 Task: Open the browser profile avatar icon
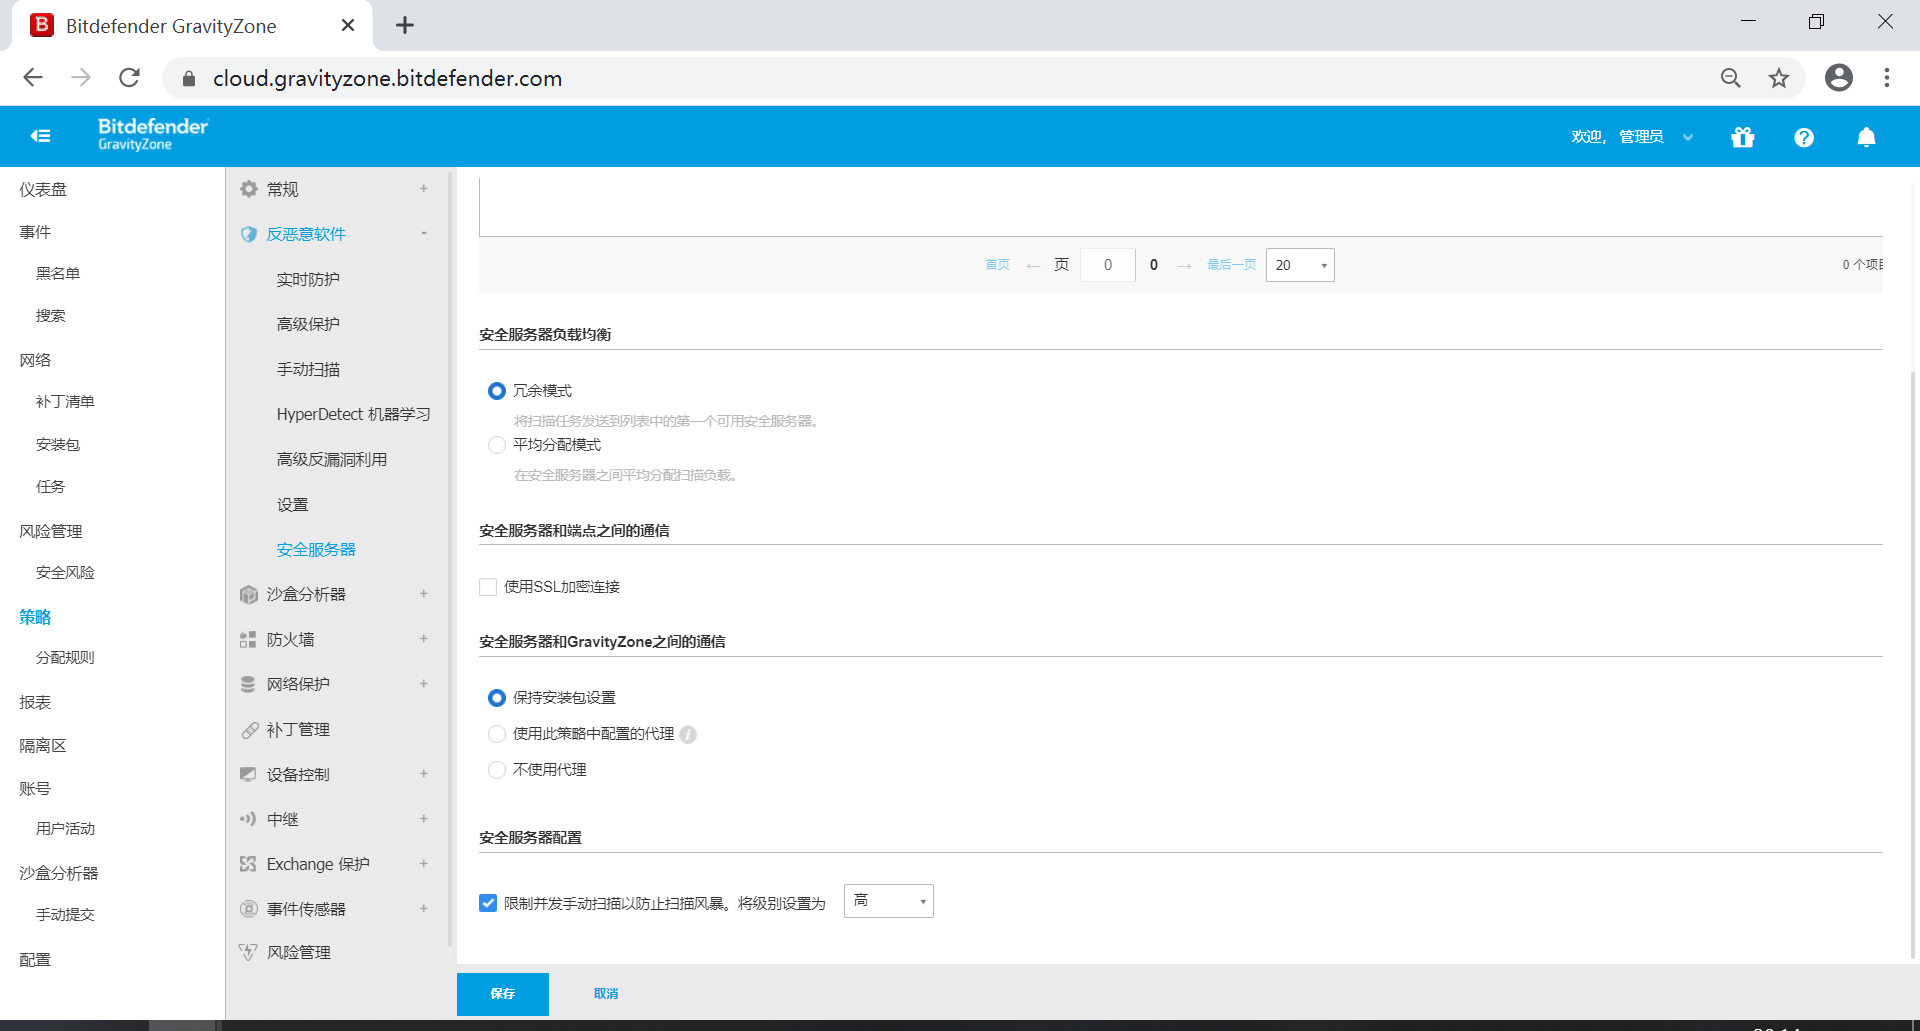pos(1839,78)
